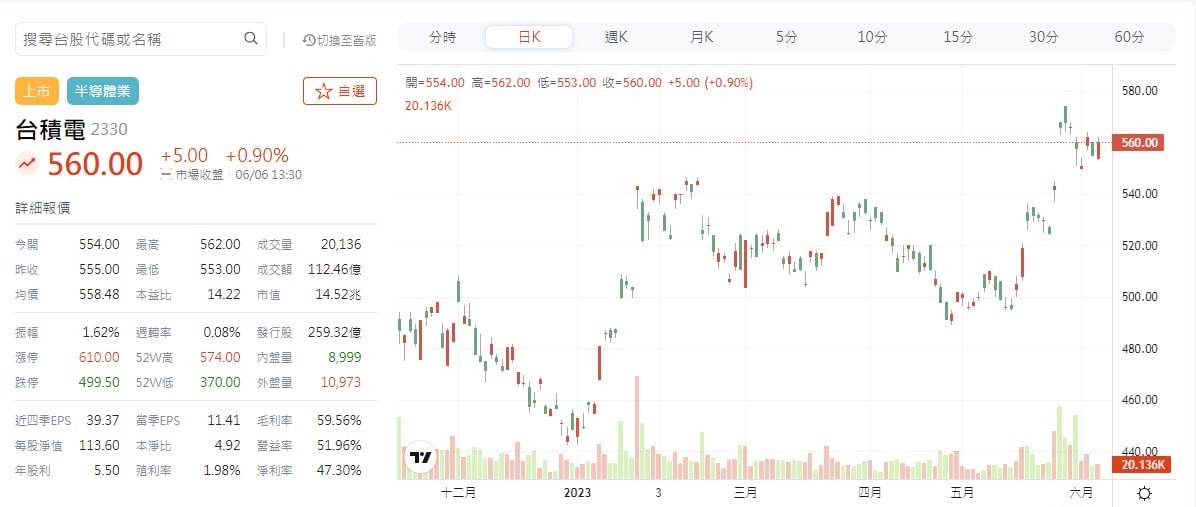Click the 半導體業 industry tag

pos(103,91)
